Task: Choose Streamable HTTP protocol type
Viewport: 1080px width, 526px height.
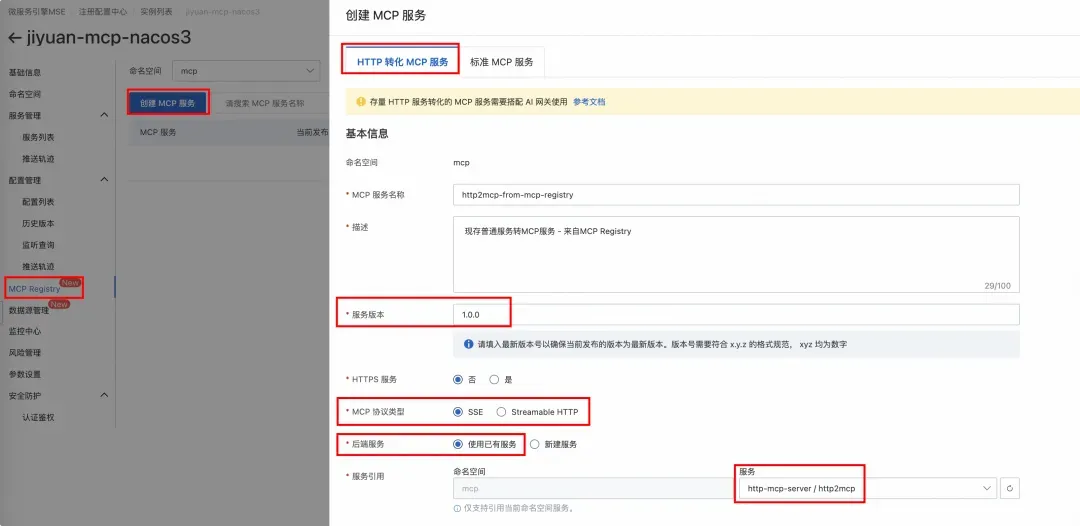Action: point(501,412)
